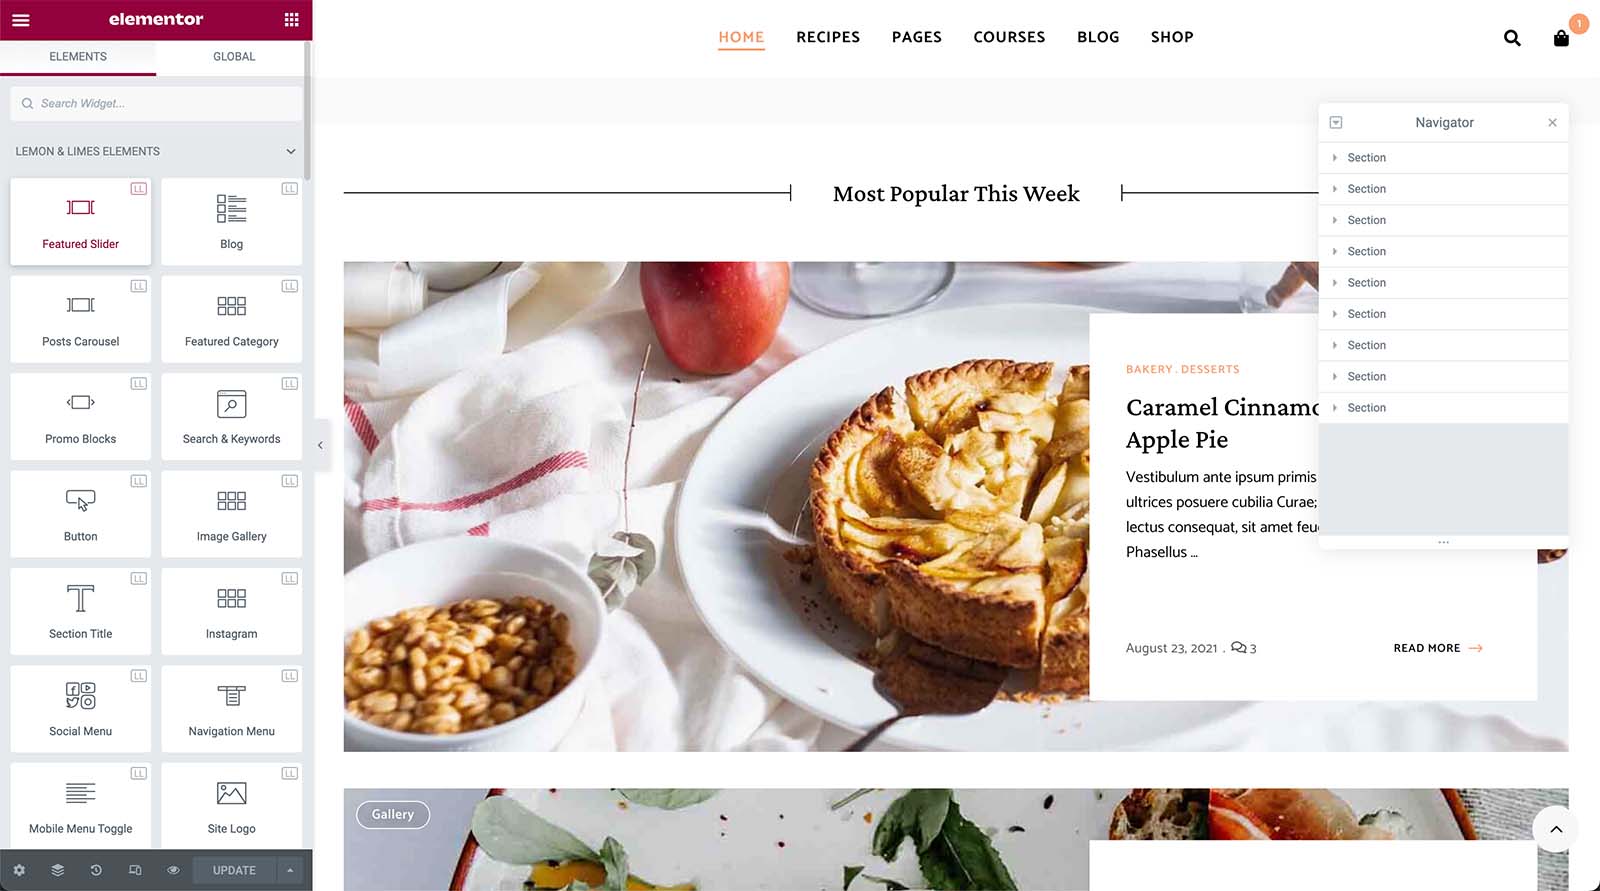Image resolution: width=1600 pixels, height=891 pixels.
Task: Open the Elementor hamburger menu
Action: click(20, 20)
